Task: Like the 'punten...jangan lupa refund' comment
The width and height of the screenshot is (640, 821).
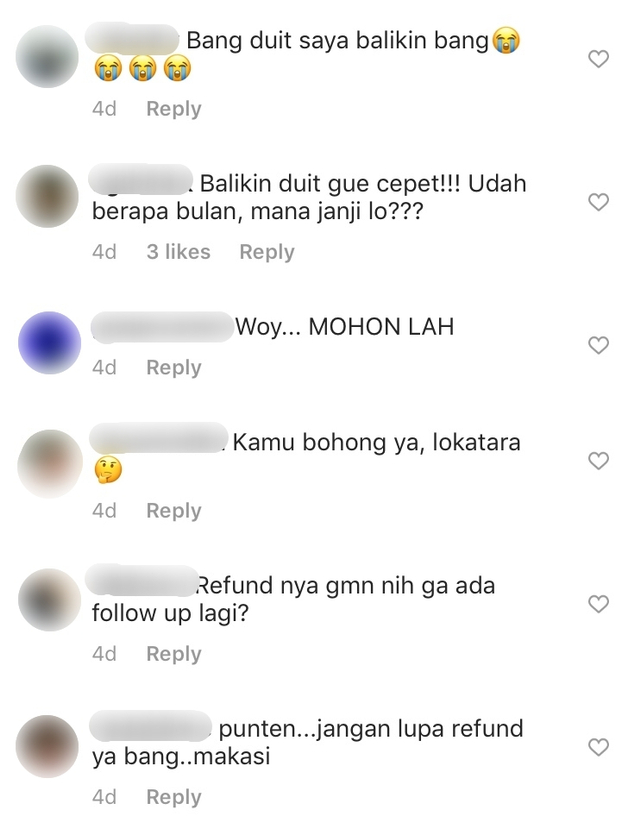Action: pos(598,747)
